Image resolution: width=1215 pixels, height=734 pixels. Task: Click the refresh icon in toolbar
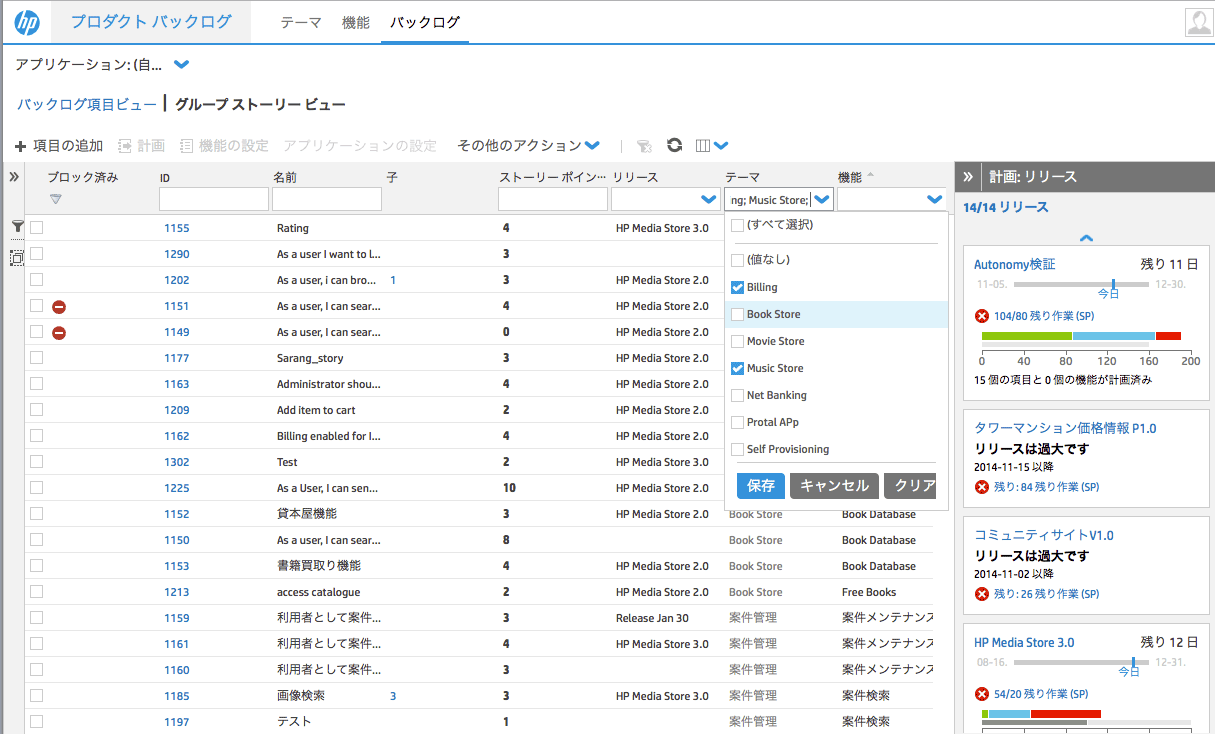click(675, 145)
